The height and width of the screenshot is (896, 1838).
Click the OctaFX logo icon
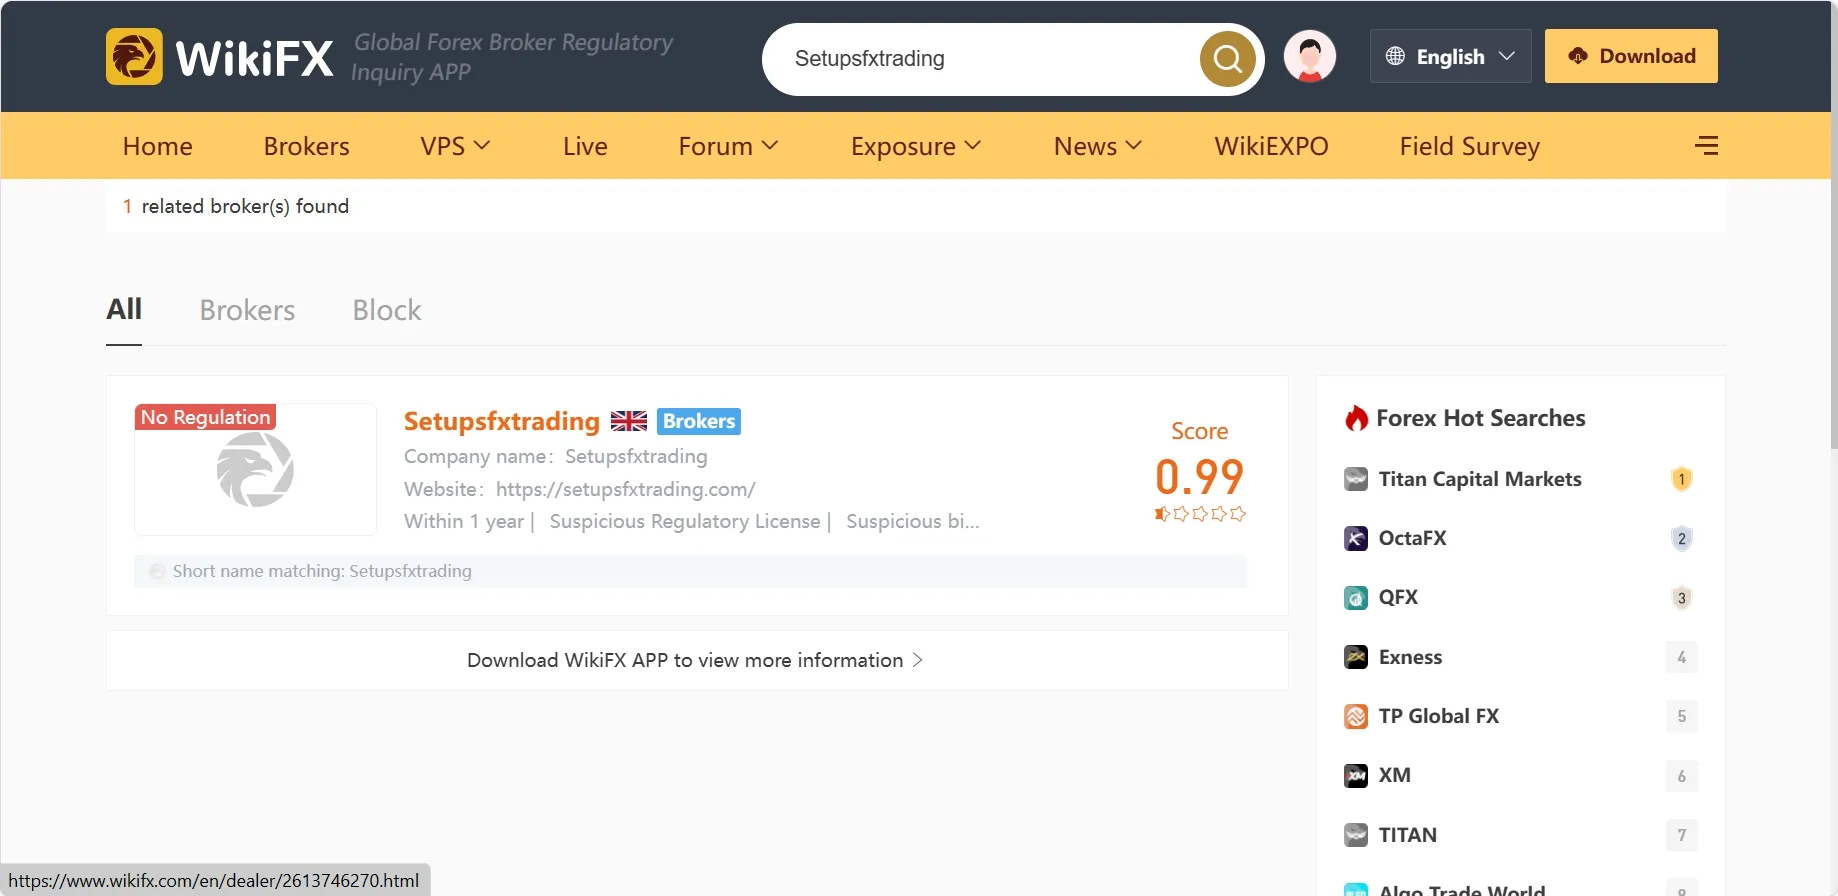(1356, 538)
